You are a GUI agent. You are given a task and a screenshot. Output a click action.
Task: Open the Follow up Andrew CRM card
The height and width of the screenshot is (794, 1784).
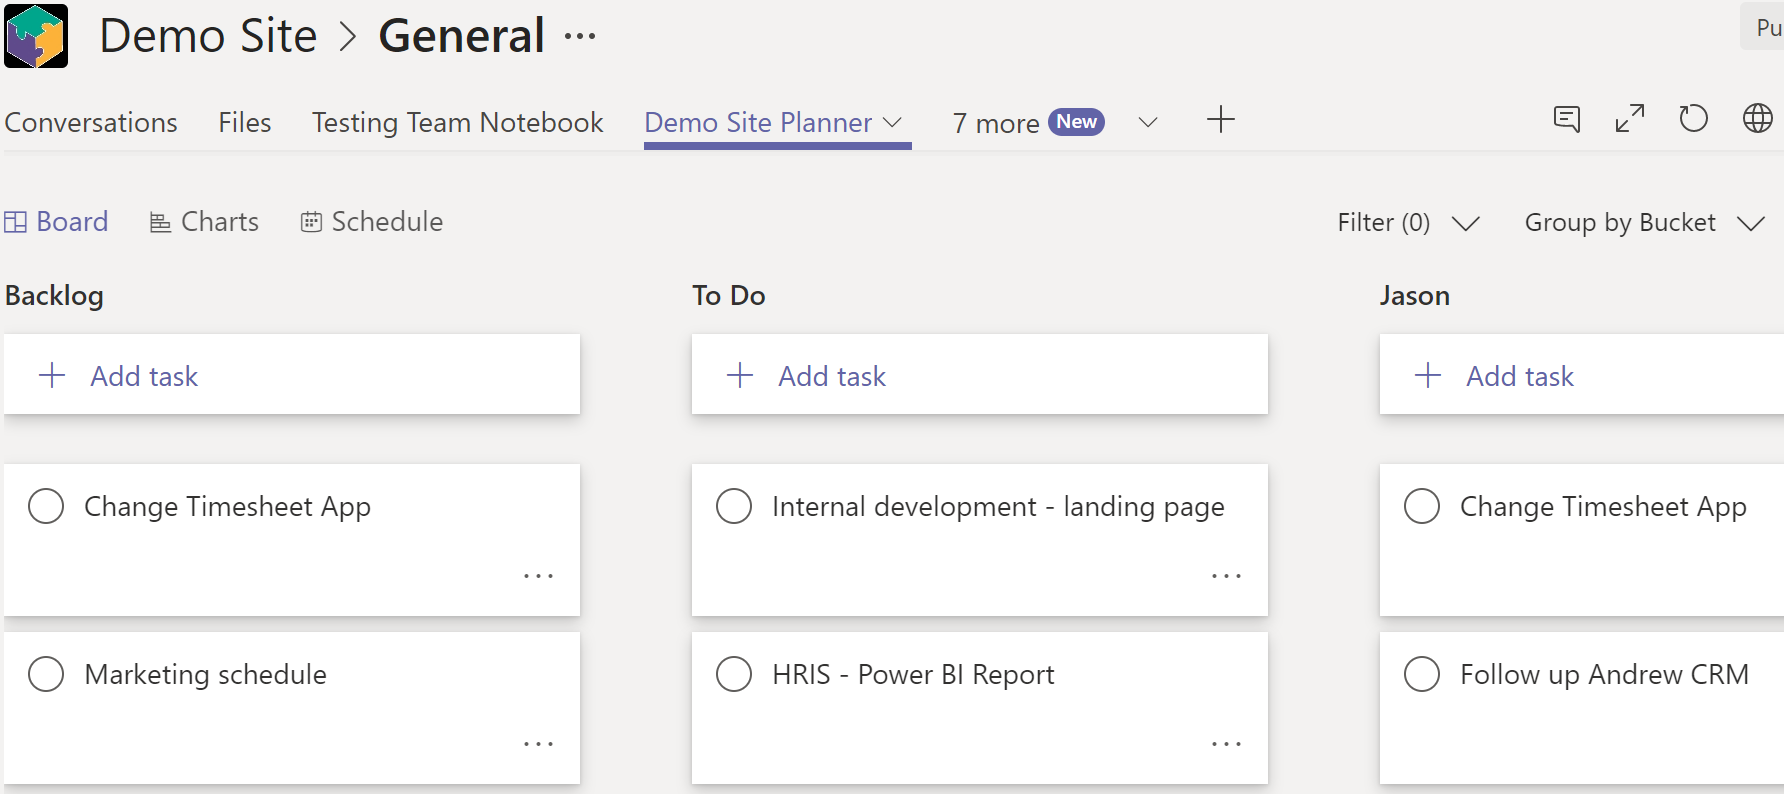click(1582, 708)
